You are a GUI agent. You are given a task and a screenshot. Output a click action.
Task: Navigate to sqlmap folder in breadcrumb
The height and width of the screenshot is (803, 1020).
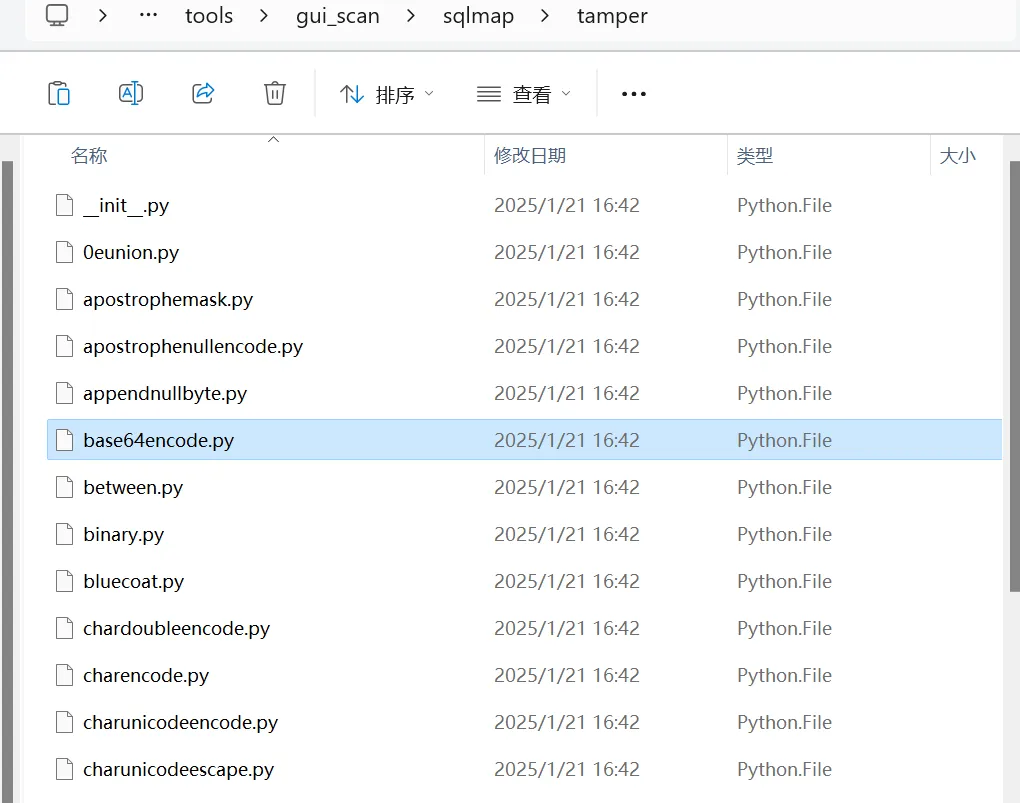[x=478, y=16]
